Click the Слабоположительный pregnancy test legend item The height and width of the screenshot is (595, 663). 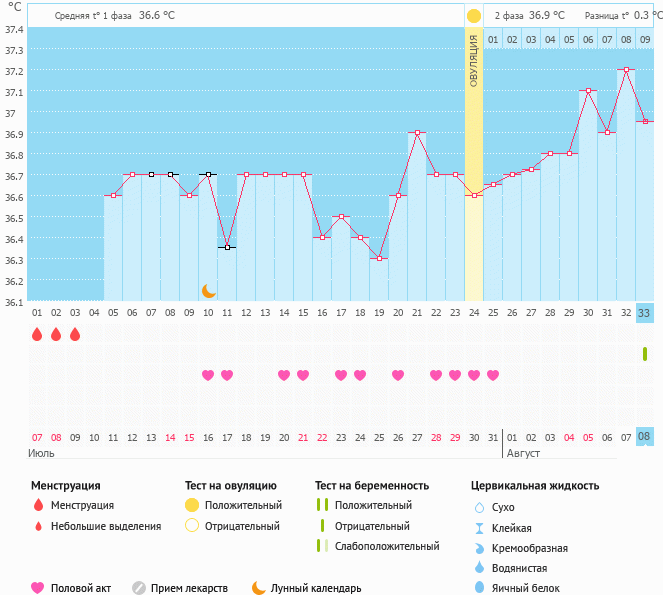pos(378,546)
